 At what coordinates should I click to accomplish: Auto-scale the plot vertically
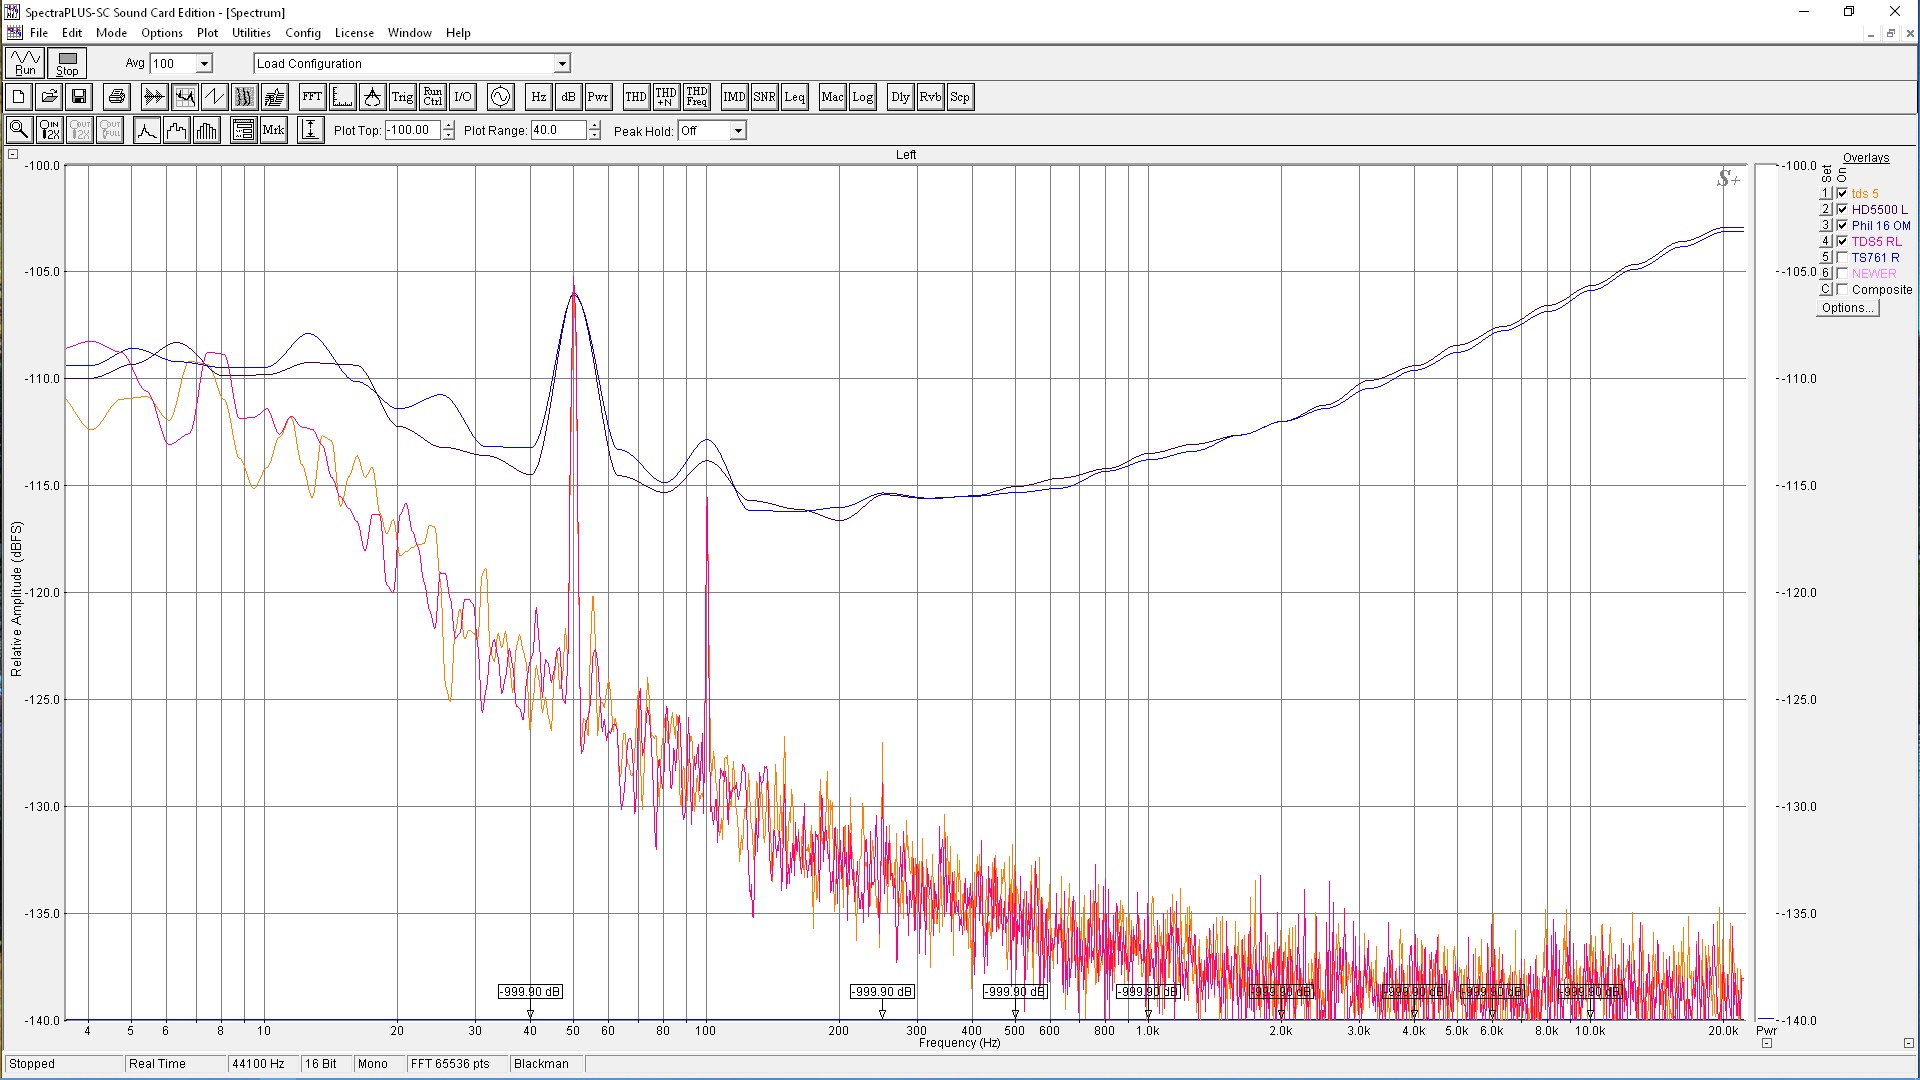coord(311,130)
